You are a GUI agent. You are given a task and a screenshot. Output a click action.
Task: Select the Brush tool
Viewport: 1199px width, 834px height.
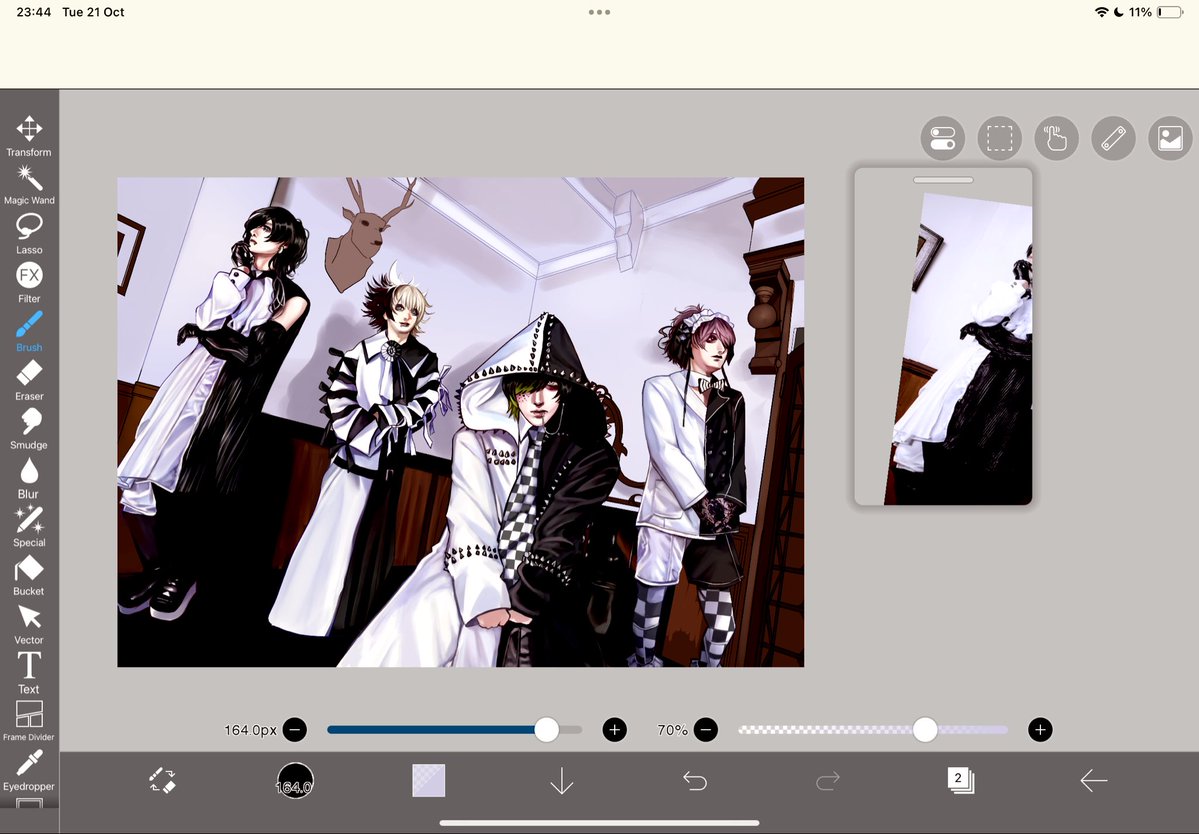click(29, 331)
